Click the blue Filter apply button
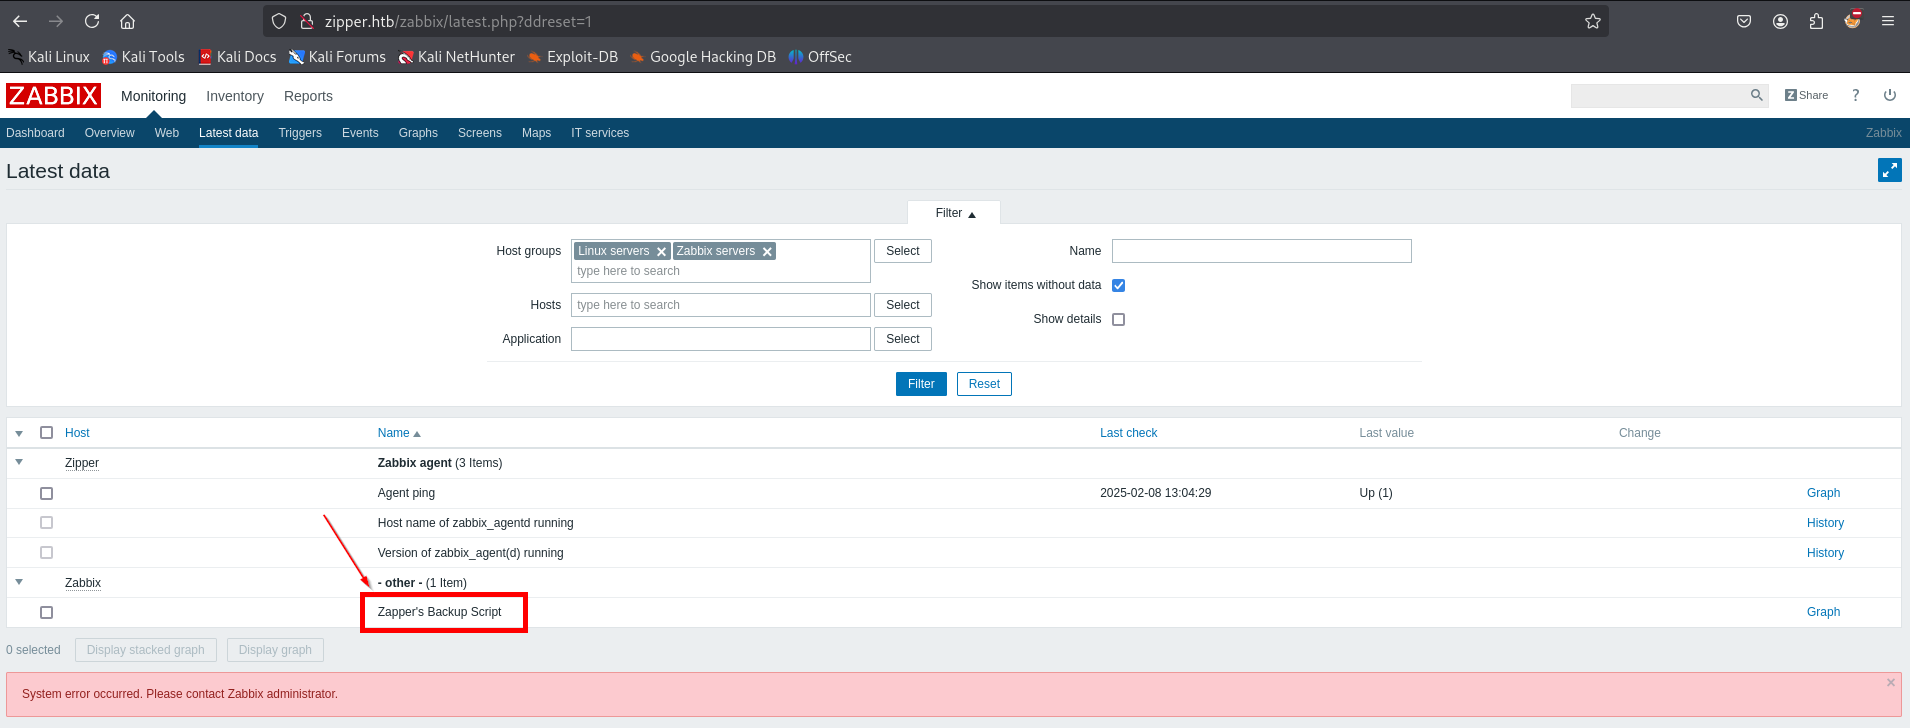The height and width of the screenshot is (728, 1910). pyautogui.click(x=921, y=384)
